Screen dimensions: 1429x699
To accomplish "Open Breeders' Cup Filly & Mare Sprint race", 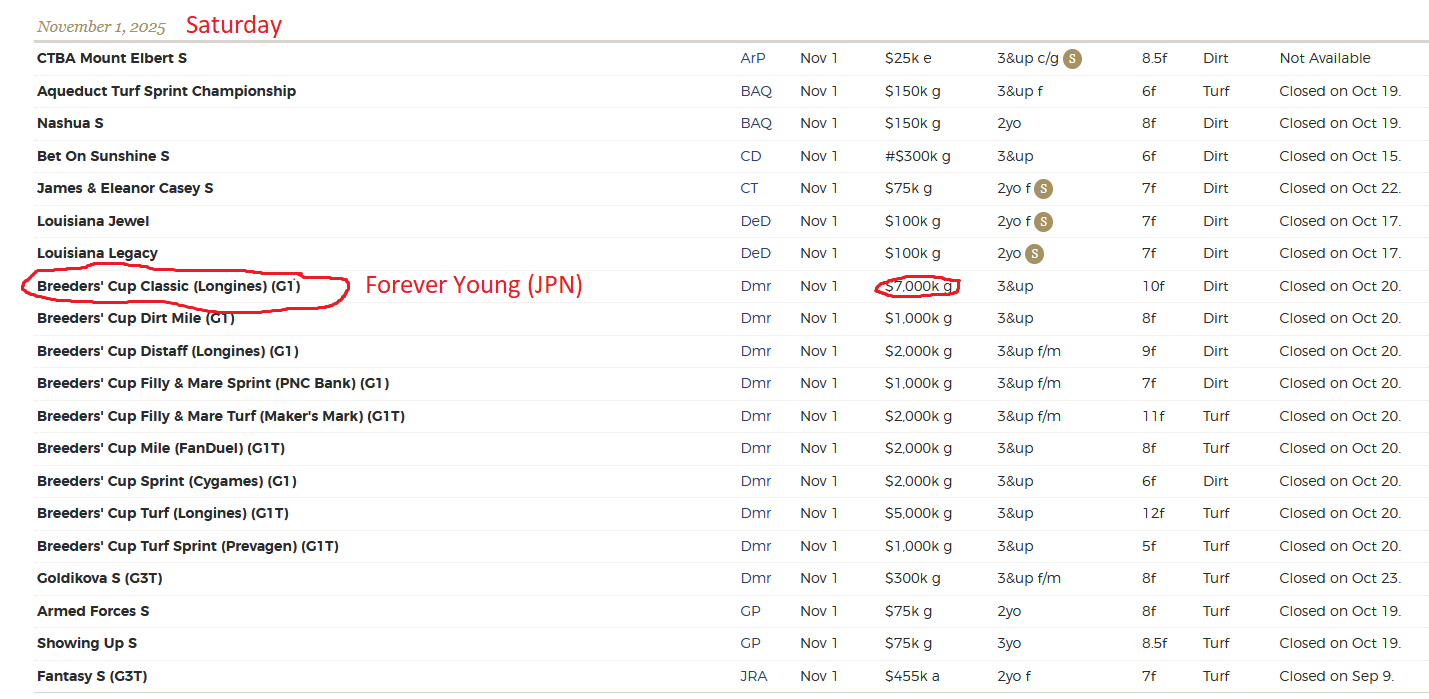I will coord(213,383).
